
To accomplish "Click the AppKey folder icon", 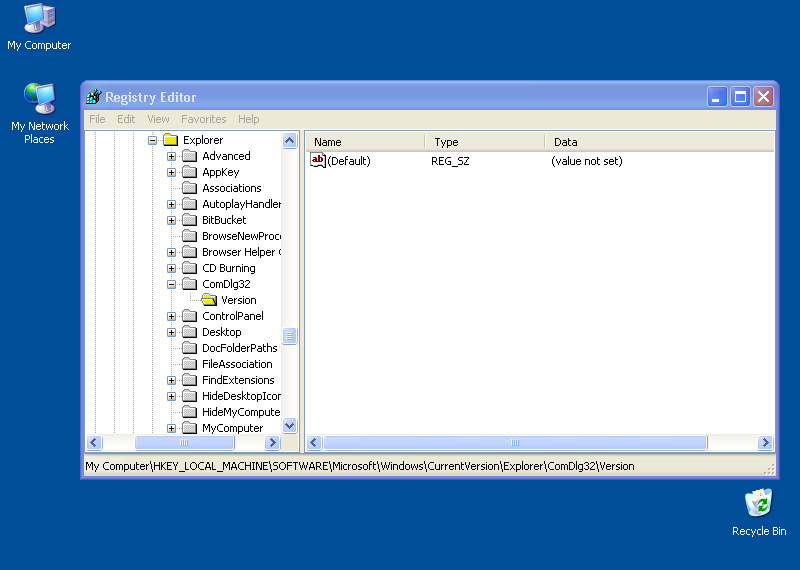I will (x=190, y=172).
